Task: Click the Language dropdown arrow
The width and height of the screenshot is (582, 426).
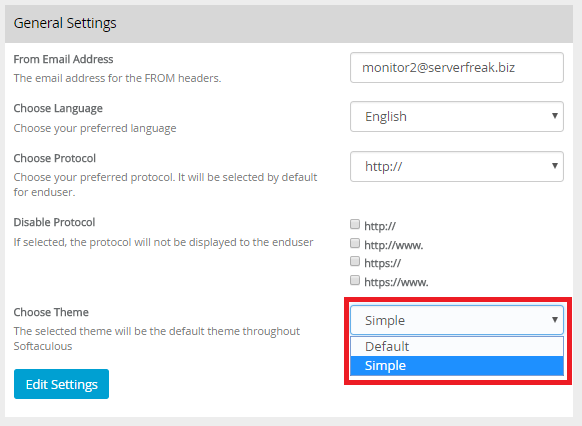Action: click(555, 116)
